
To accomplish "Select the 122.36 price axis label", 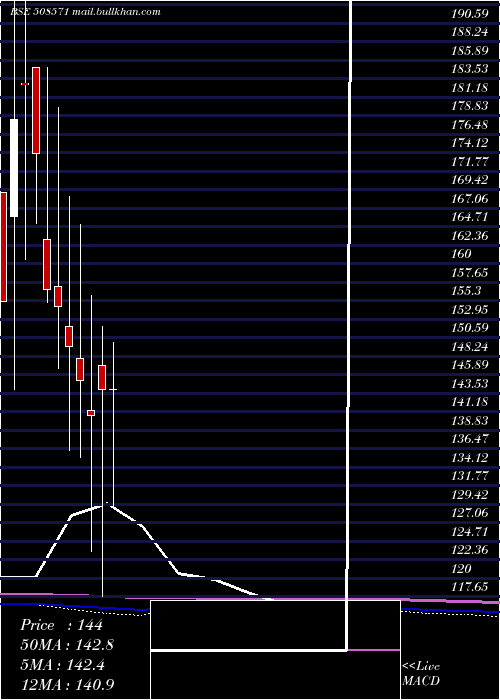I will click(x=470, y=550).
